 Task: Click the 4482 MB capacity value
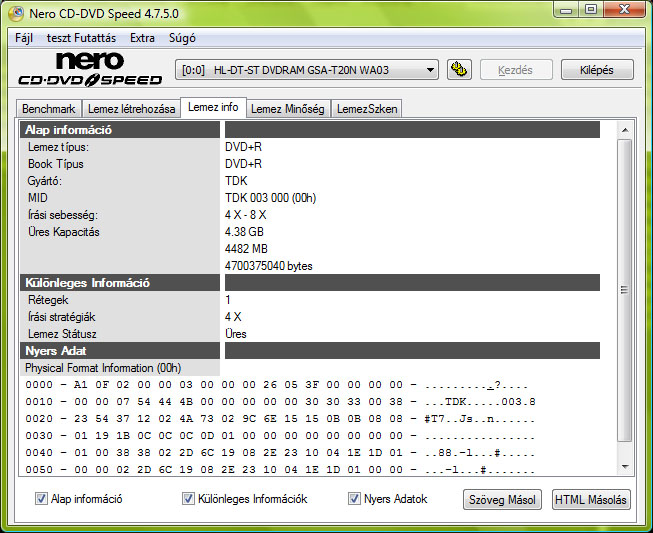click(246, 249)
